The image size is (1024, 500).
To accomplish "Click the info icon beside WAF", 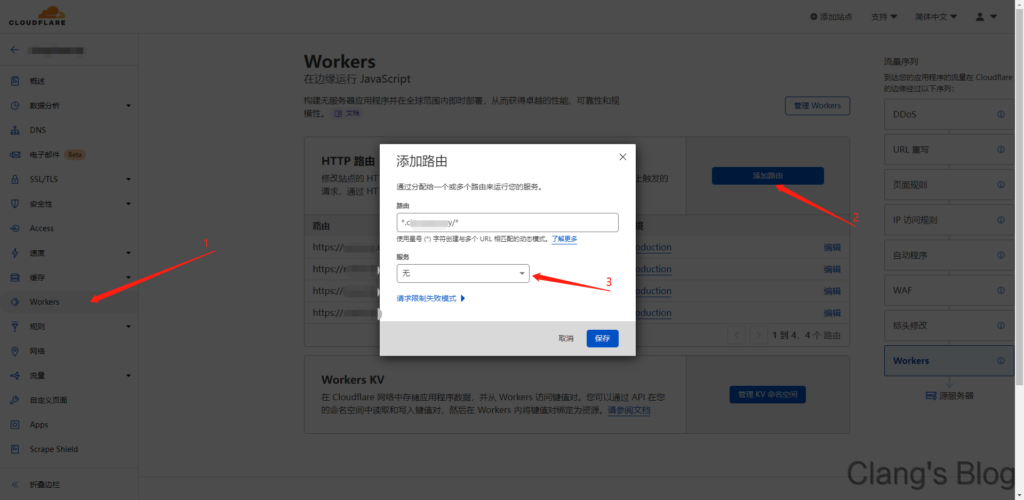I will click(x=1001, y=290).
